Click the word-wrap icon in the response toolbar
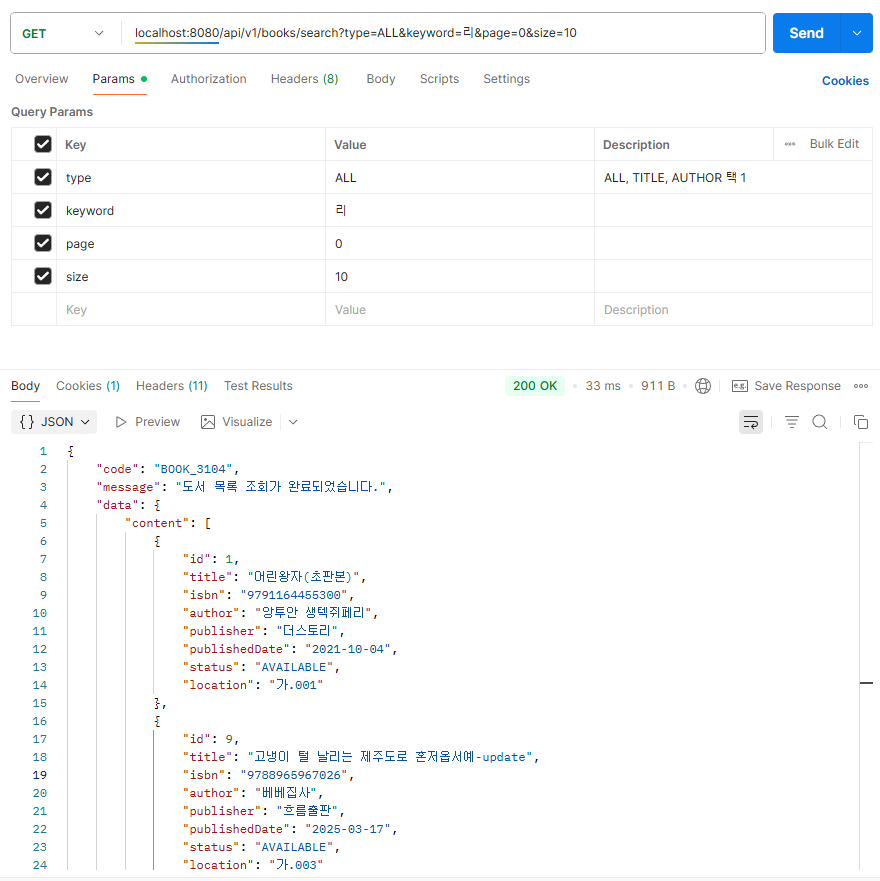This screenshot has height=881, width=880. 750,422
